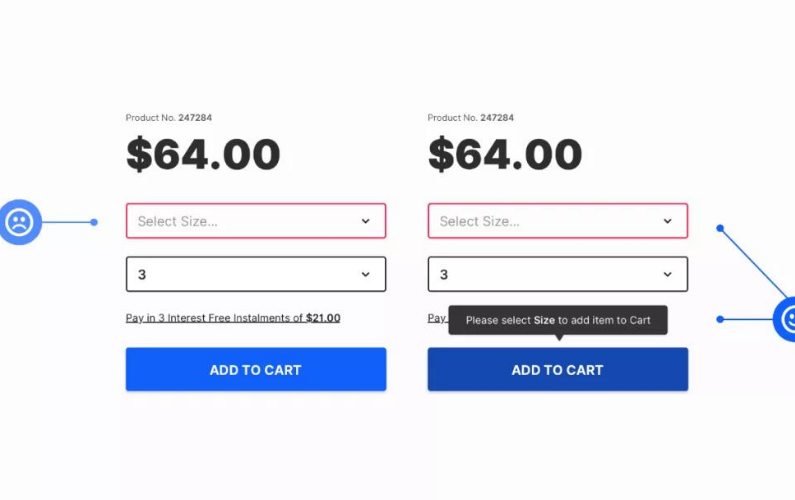Click the partially hidden Pay link on right
795x500 pixels.
pos(437,318)
